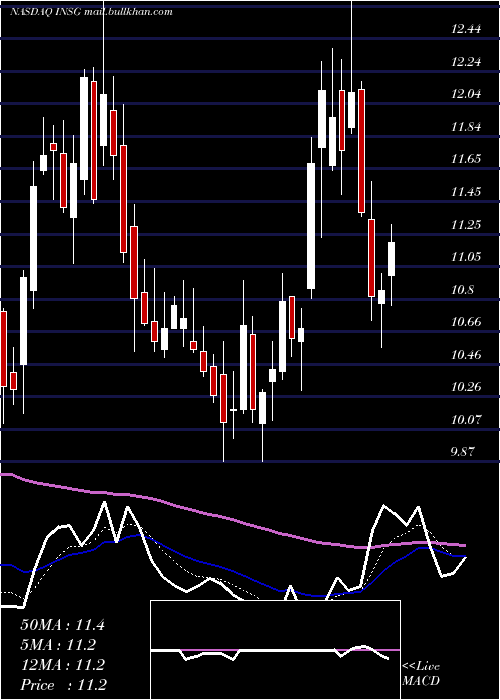
Task: Click the 11.05 price axis label
Action: tap(466, 257)
